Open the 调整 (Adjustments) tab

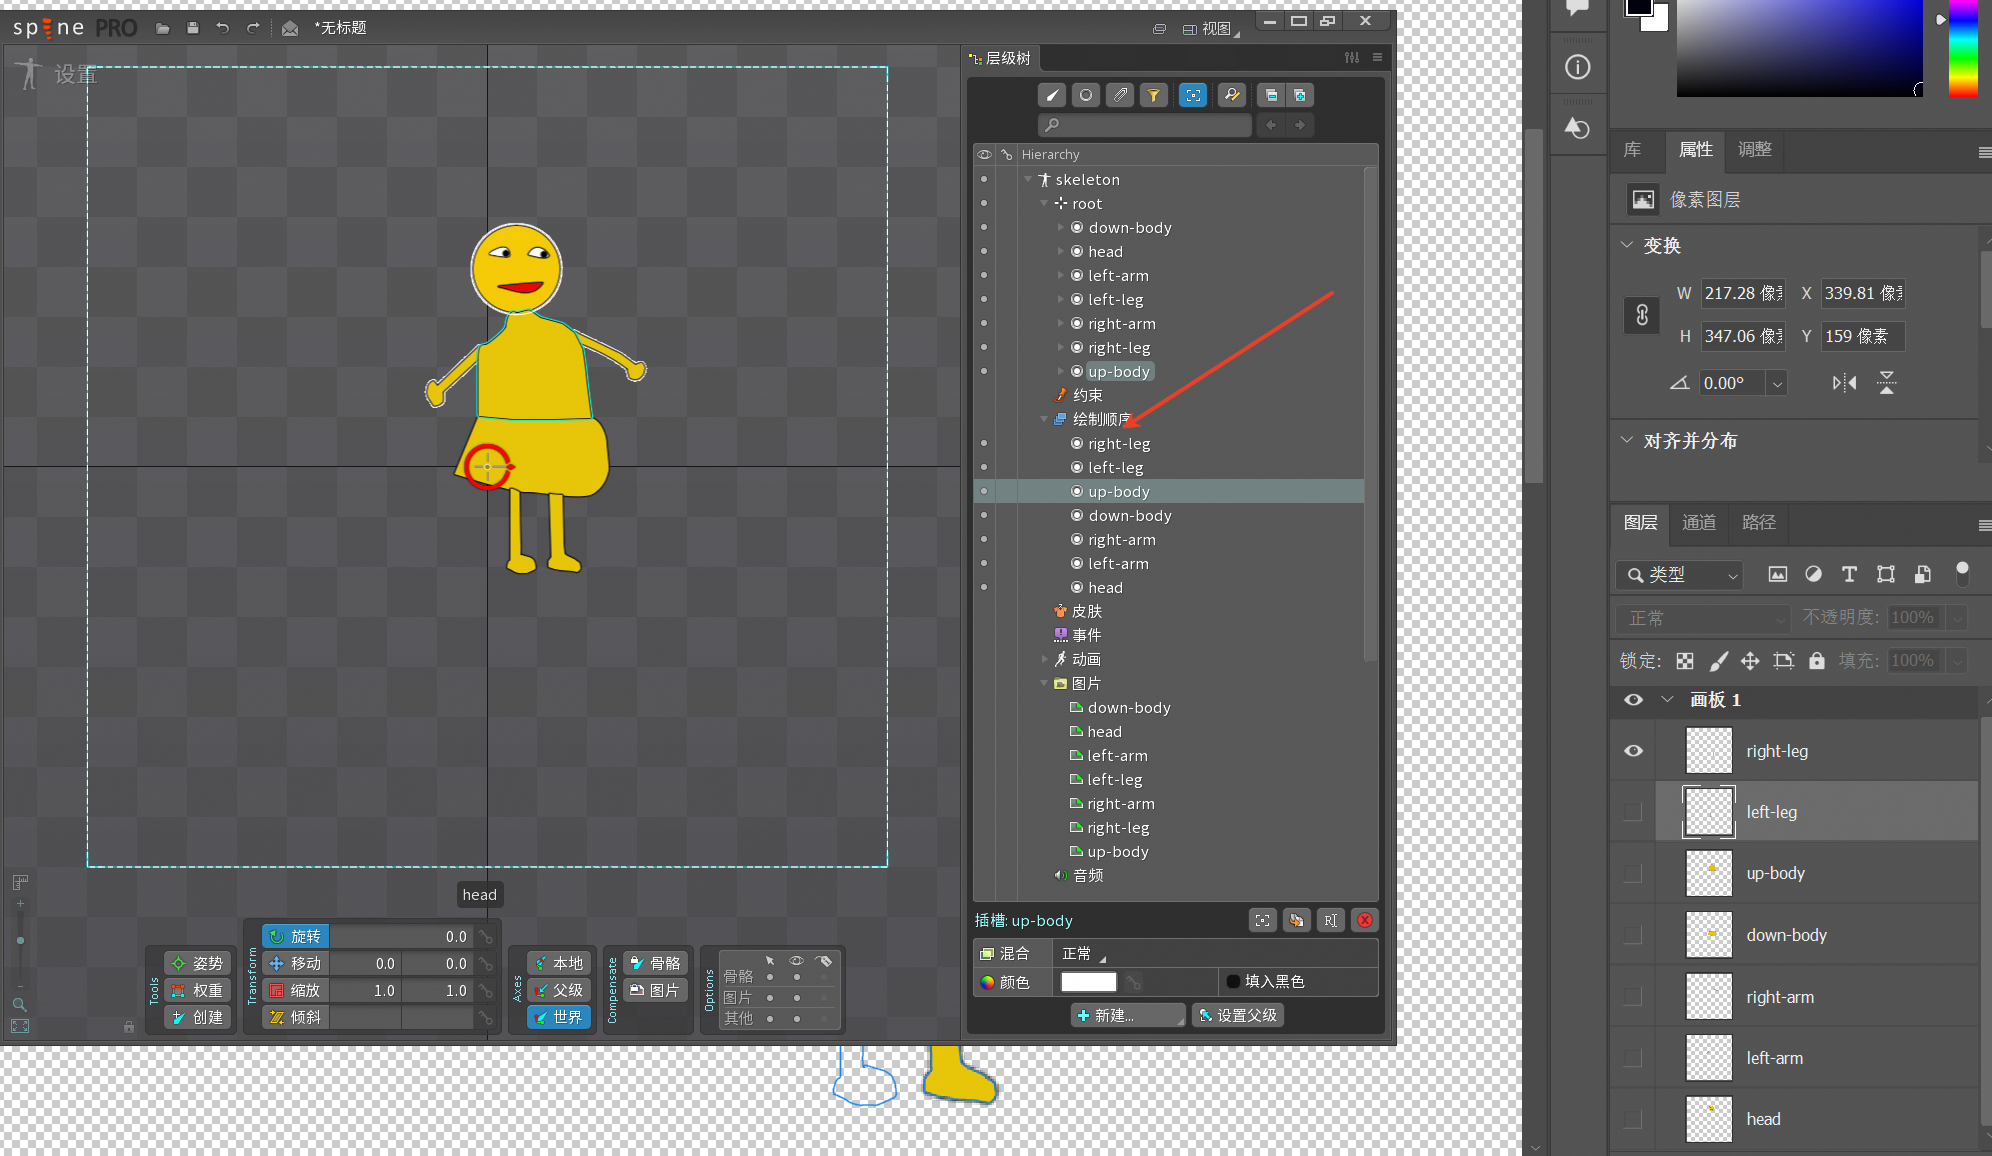[x=1754, y=149]
